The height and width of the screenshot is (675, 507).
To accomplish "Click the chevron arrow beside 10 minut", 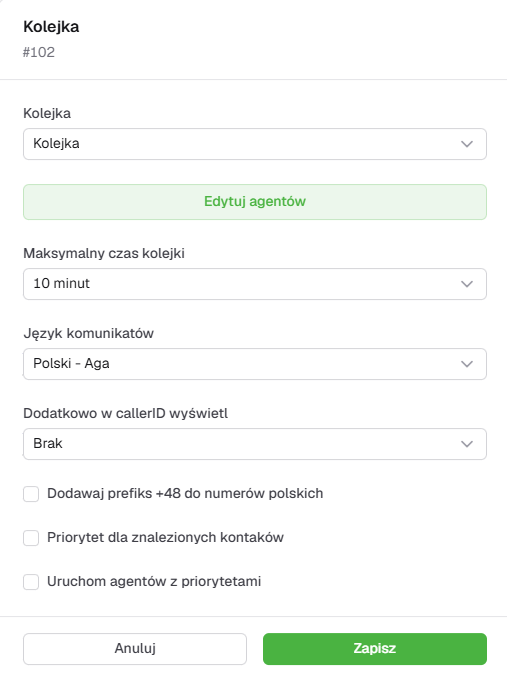I will 467,284.
